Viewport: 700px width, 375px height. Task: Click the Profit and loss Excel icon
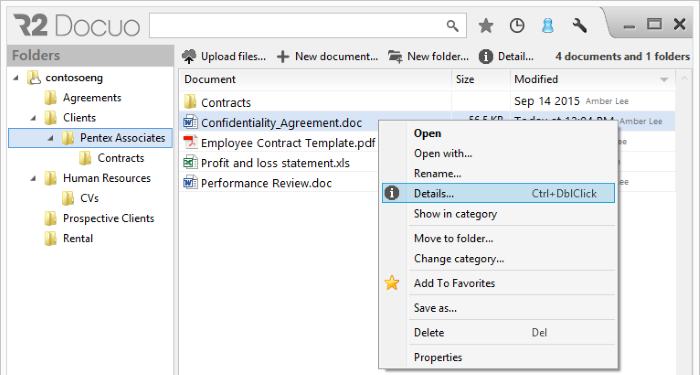coord(191,162)
